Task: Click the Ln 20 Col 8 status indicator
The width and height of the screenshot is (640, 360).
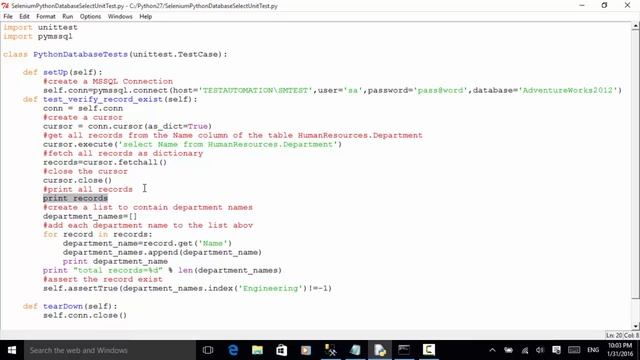Action: coord(622,335)
